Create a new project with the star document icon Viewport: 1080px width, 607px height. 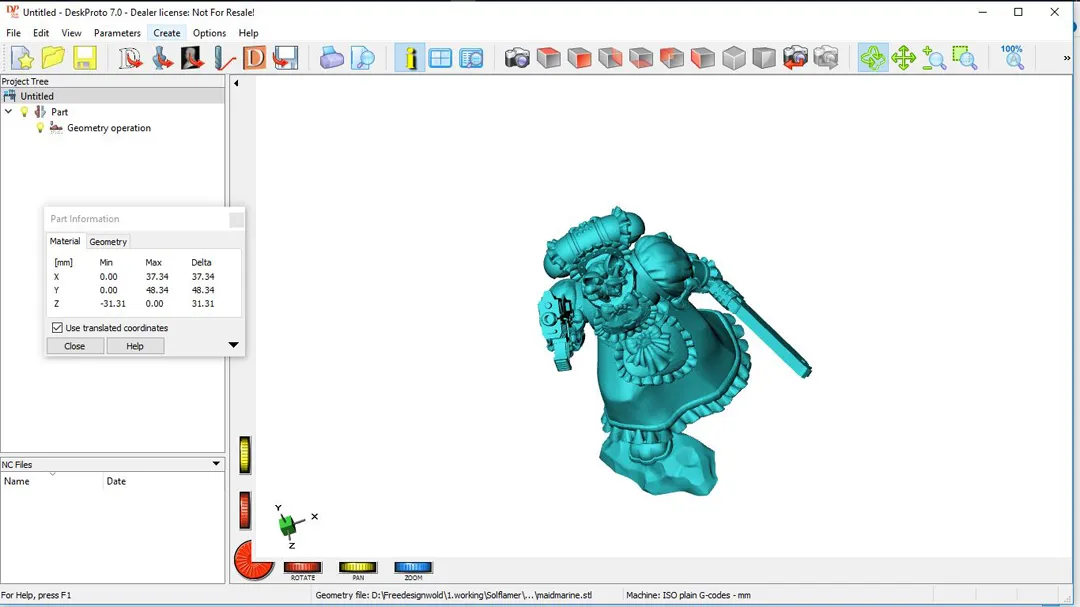pos(22,58)
